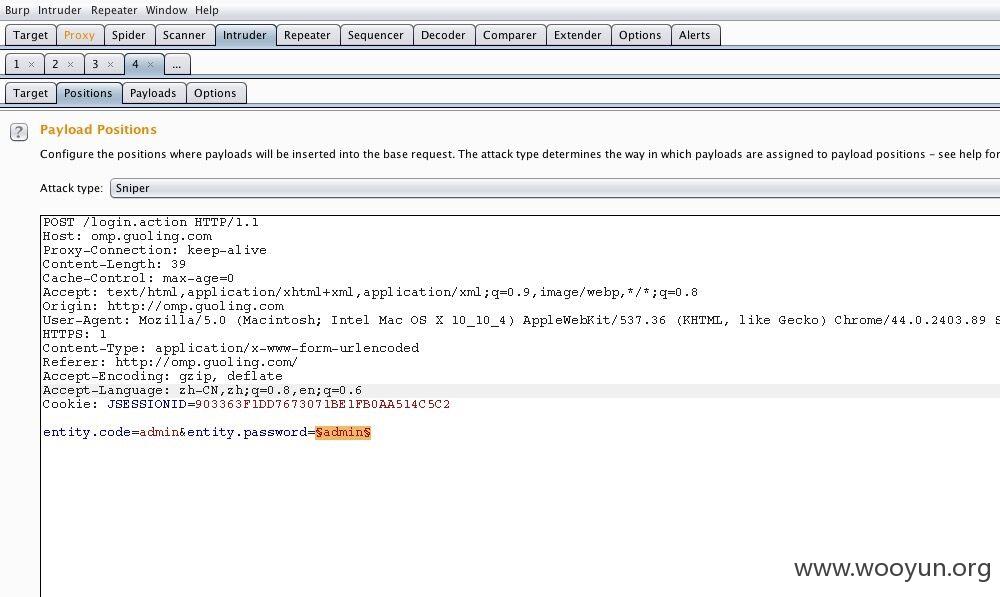Image resolution: width=1000 pixels, height=597 pixels.
Task: Switch to the main Target tab
Action: 31,35
